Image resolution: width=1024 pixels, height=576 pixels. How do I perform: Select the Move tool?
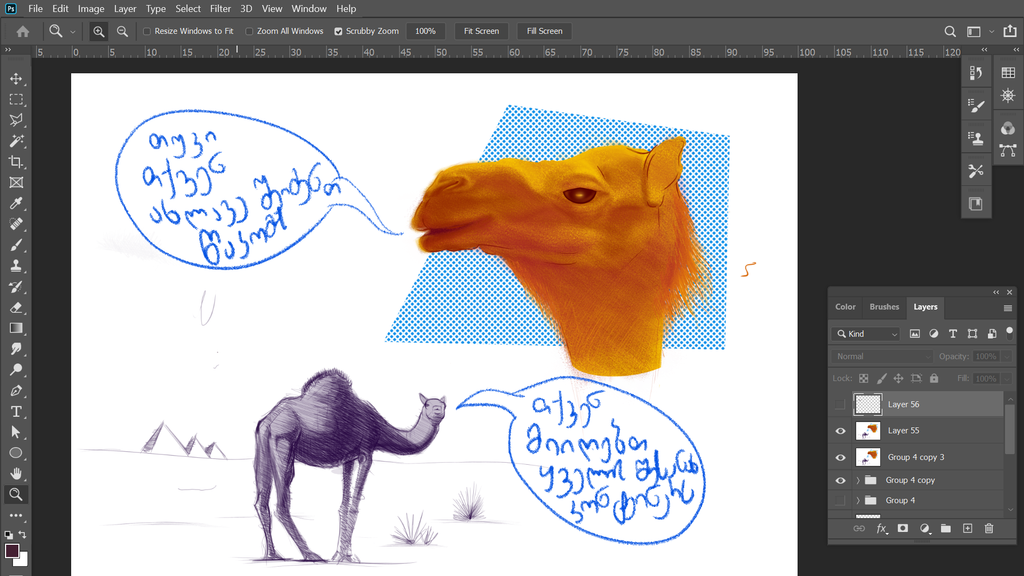point(16,79)
